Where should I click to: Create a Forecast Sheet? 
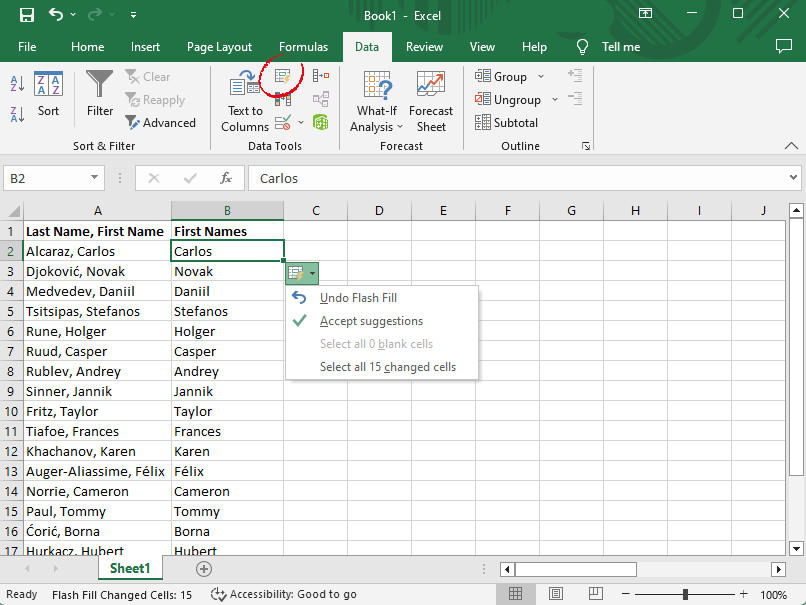tap(431, 102)
